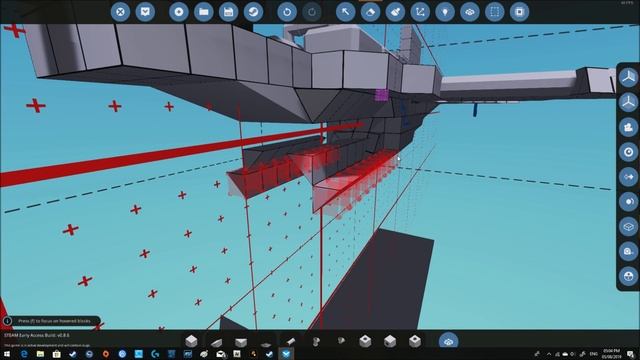This screenshot has width=640, height=360.
Task: Click the 'STEAM Early Access Build' version text
Action: pos(37,335)
